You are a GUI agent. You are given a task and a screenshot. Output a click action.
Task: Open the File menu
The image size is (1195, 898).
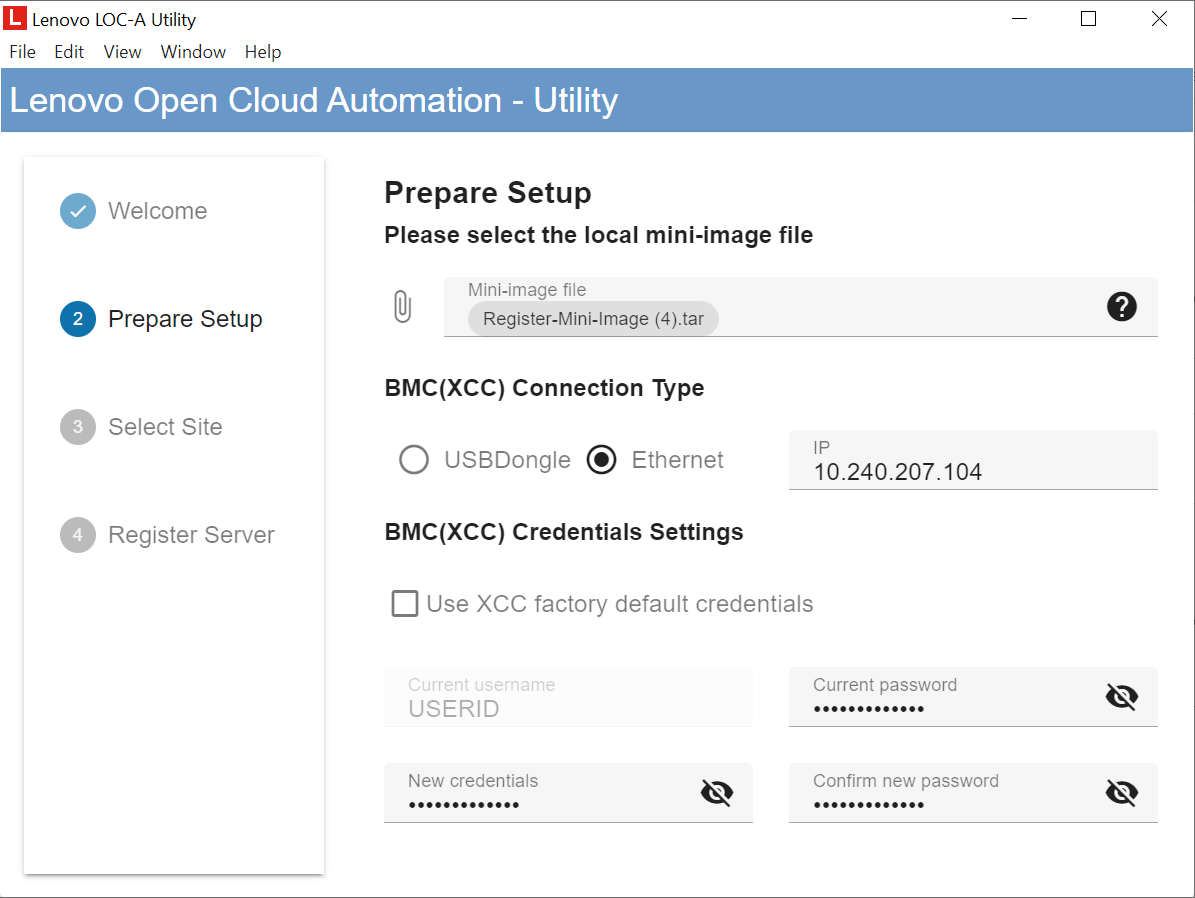point(22,52)
